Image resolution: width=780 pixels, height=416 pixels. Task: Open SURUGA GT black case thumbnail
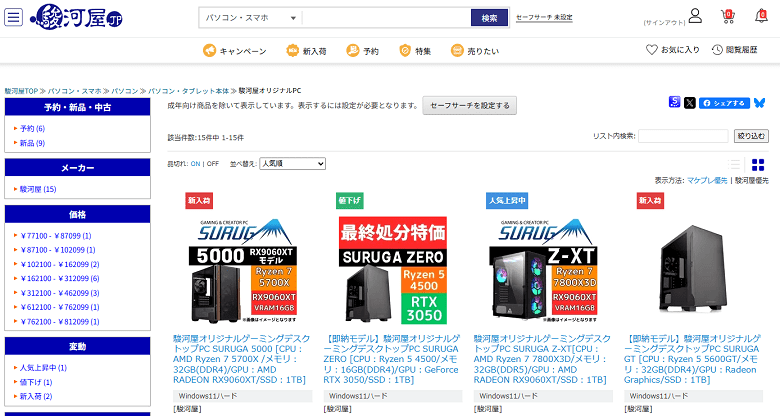pyautogui.click(x=693, y=270)
